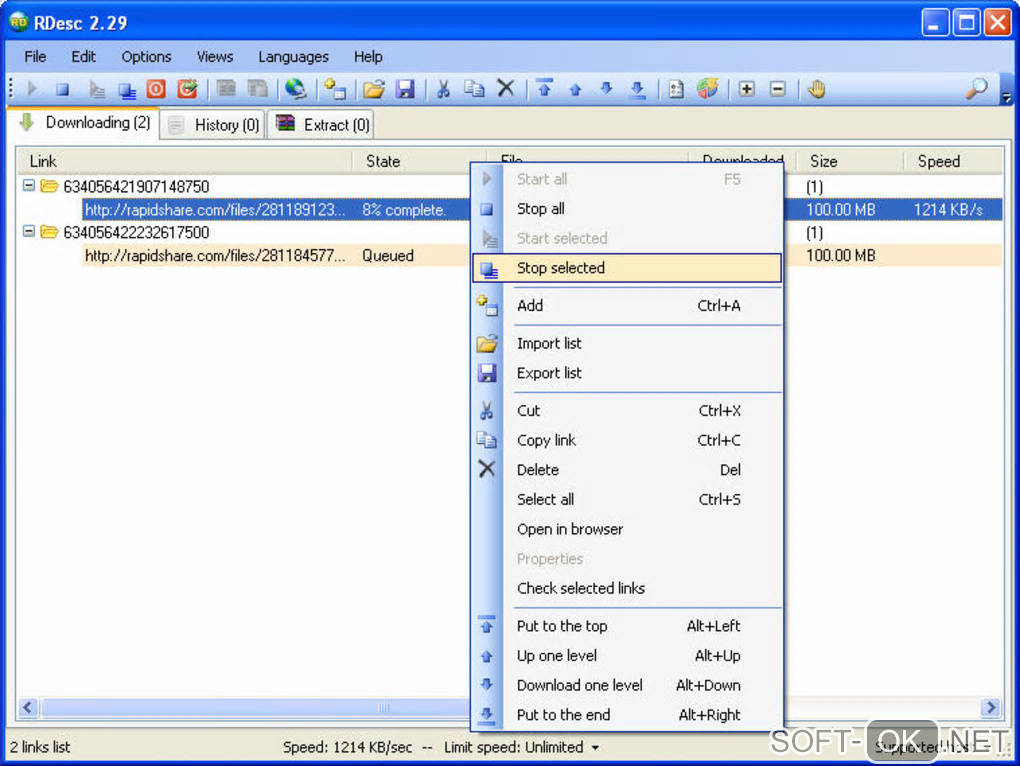The width and height of the screenshot is (1020, 766).
Task: Click the Add links toolbar icon
Action: pyautogui.click(x=334, y=89)
